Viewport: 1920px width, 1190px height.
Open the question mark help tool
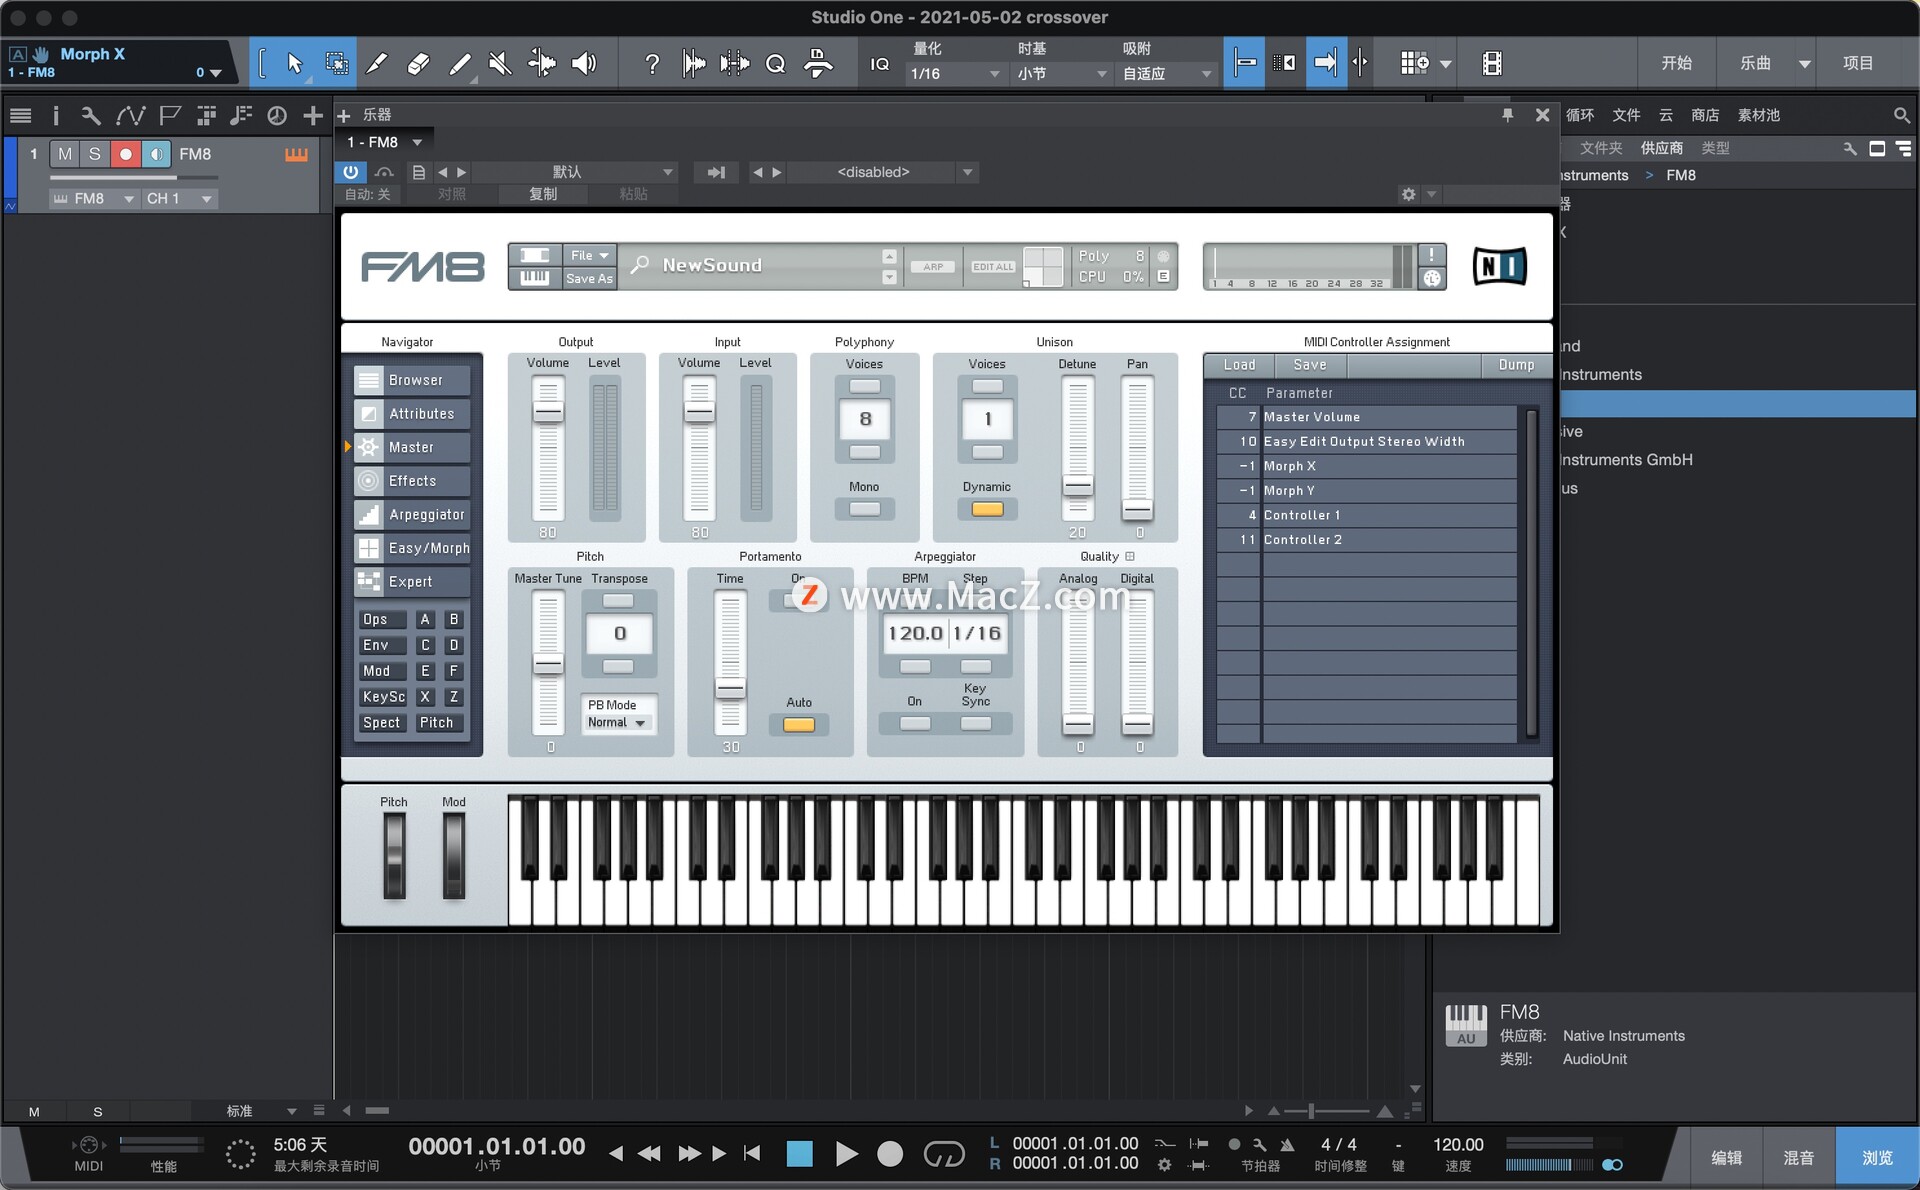click(652, 64)
